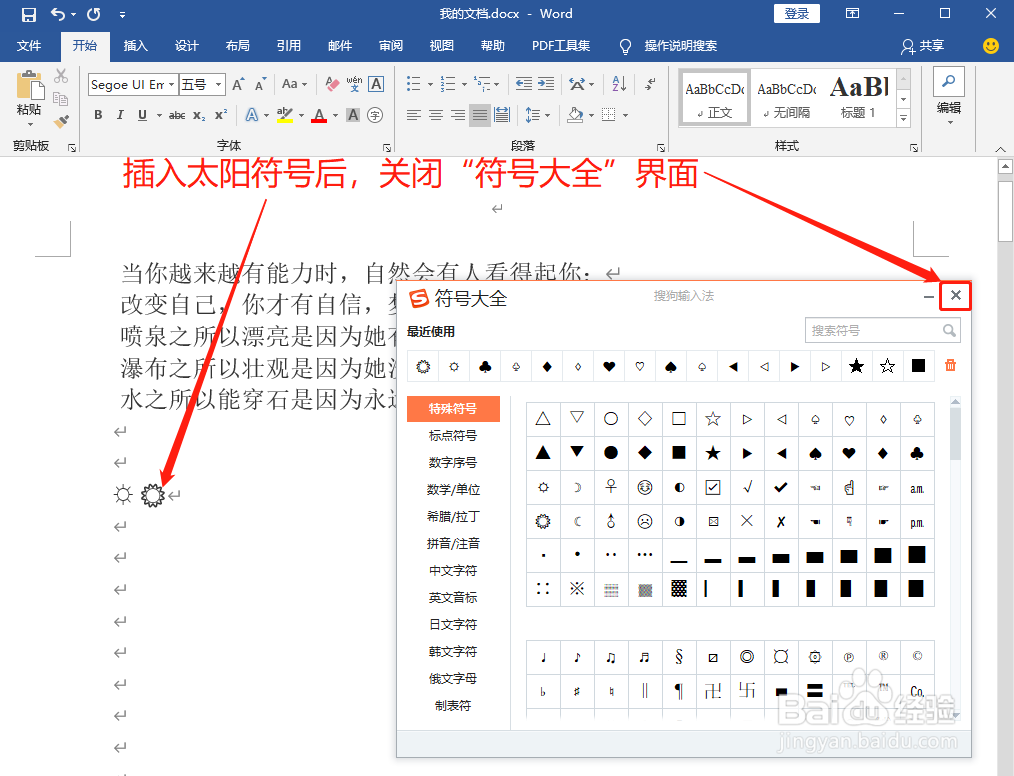
Task: Activate the Format Painter brush
Action: click(61, 121)
